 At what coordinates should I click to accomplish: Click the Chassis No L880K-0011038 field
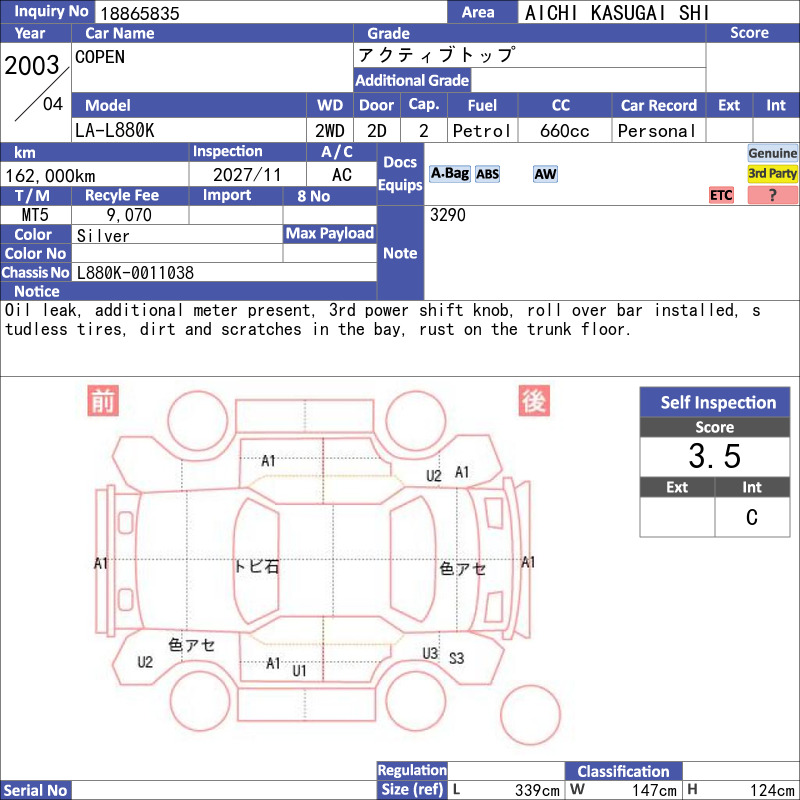pyautogui.click(x=224, y=272)
